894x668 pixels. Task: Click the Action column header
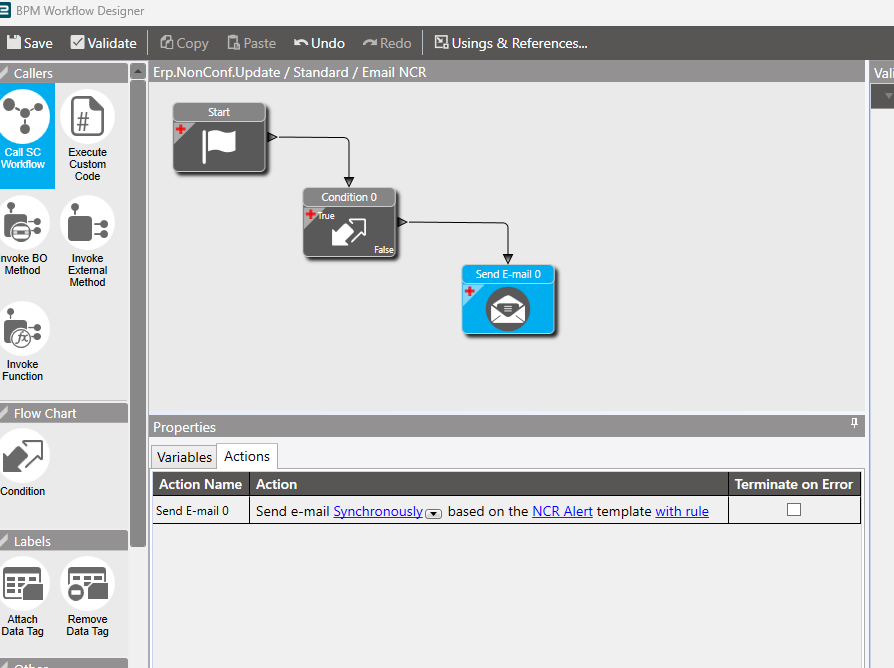489,484
